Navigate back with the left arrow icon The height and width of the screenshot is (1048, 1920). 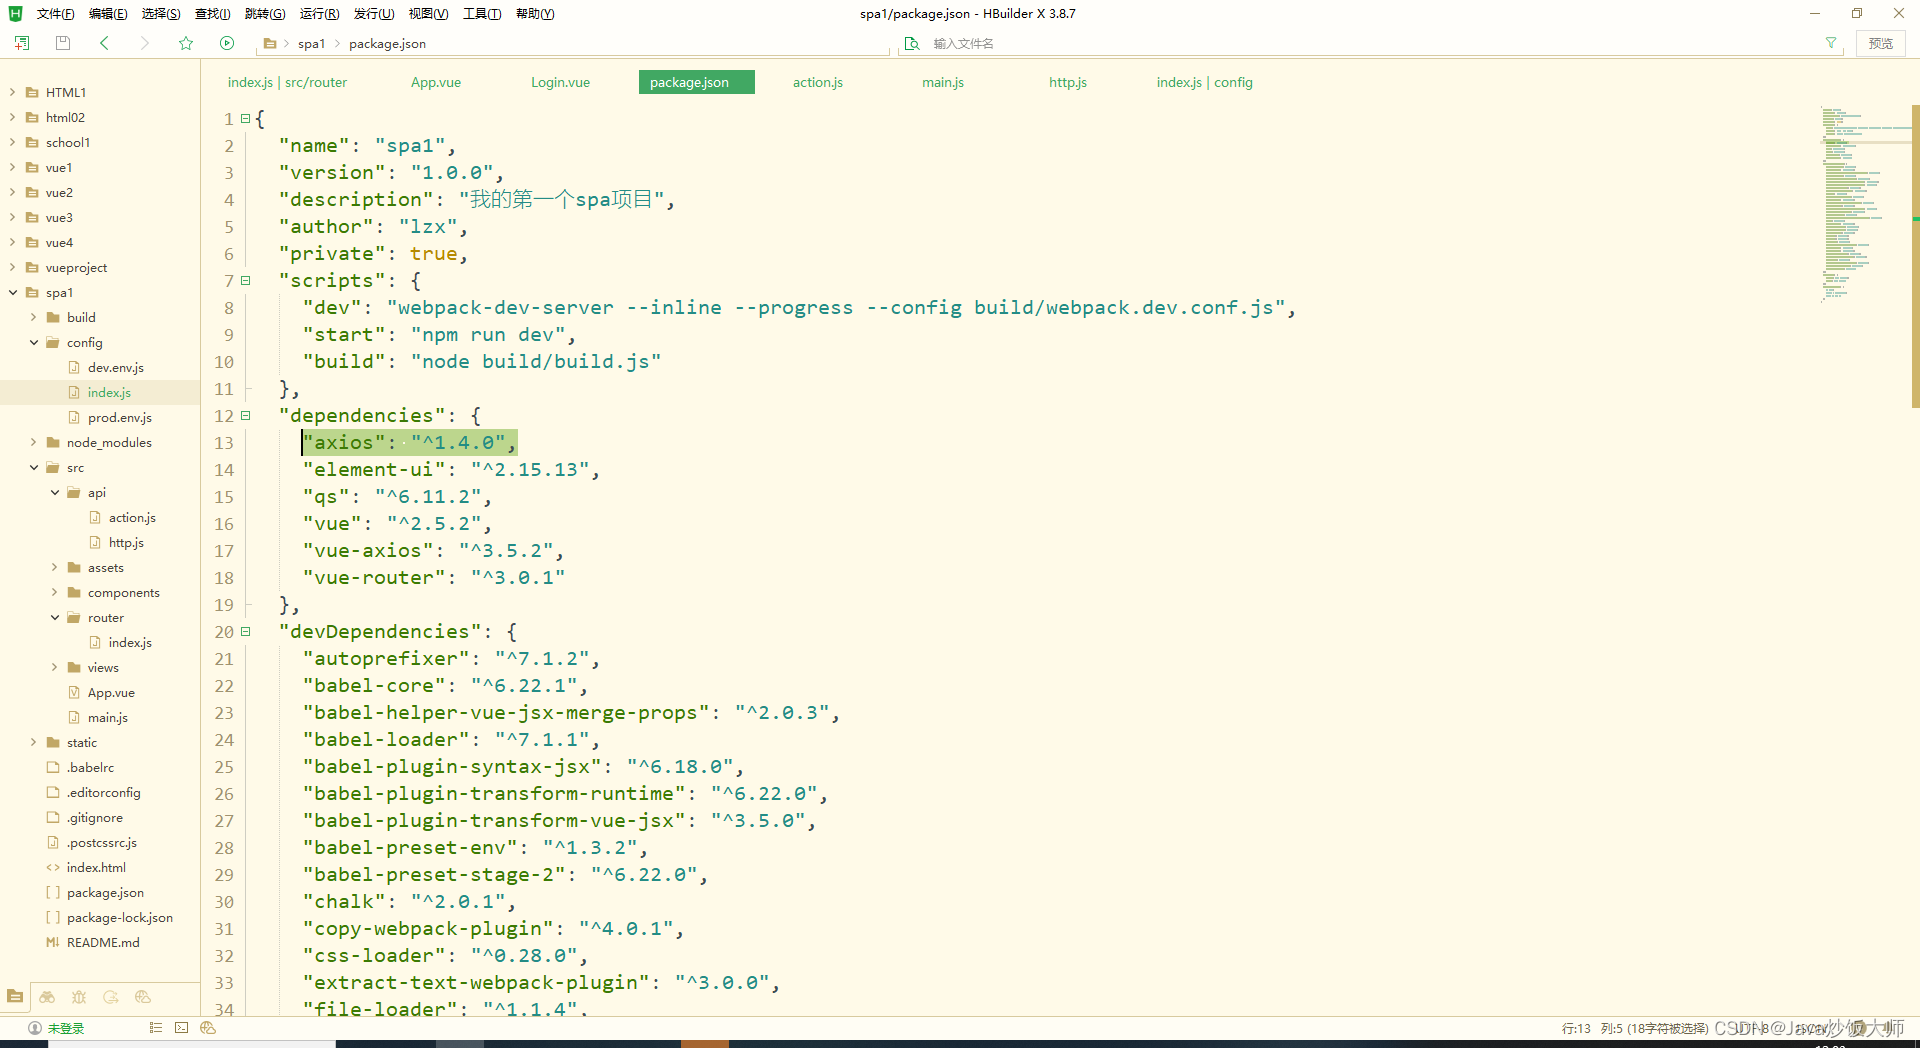(104, 43)
